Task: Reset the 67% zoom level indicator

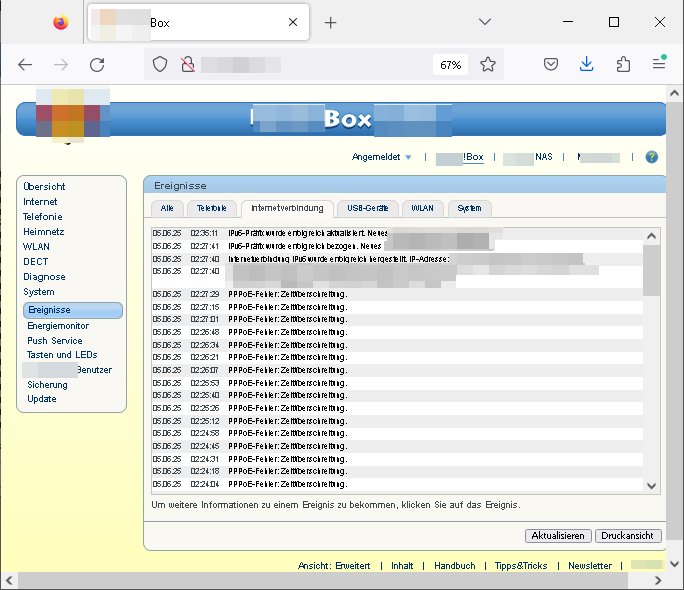Action: [x=449, y=64]
